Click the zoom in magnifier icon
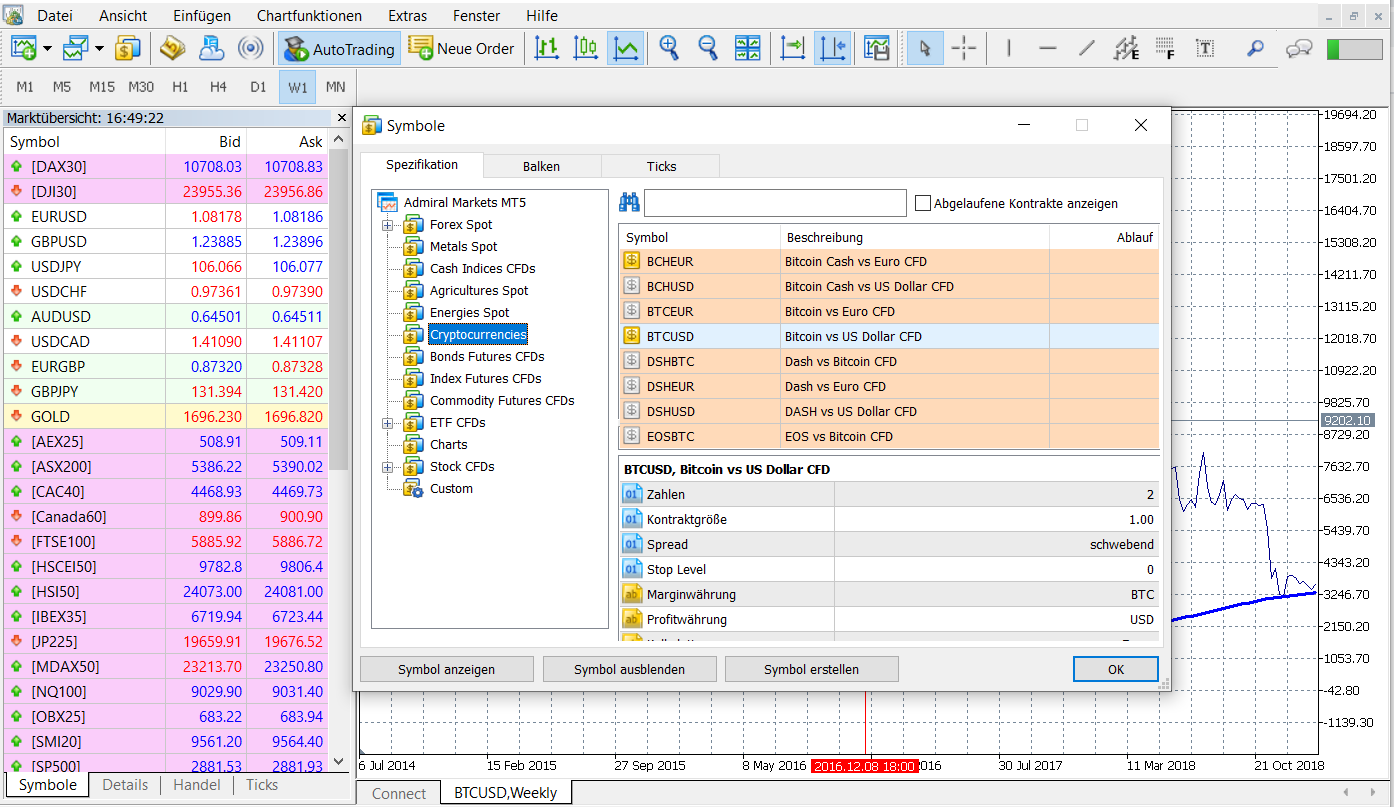The image size is (1394, 807). pyautogui.click(x=668, y=48)
